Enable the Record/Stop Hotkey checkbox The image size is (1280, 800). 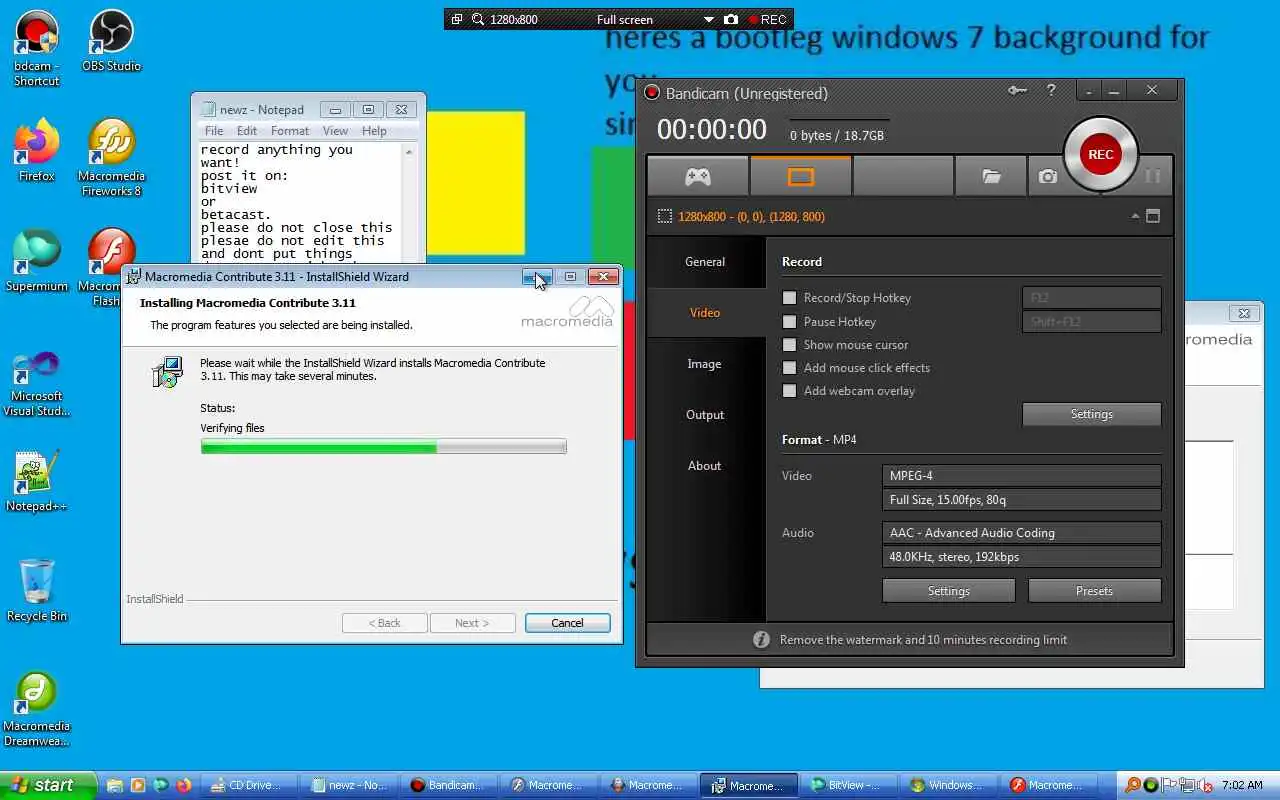tap(790, 297)
